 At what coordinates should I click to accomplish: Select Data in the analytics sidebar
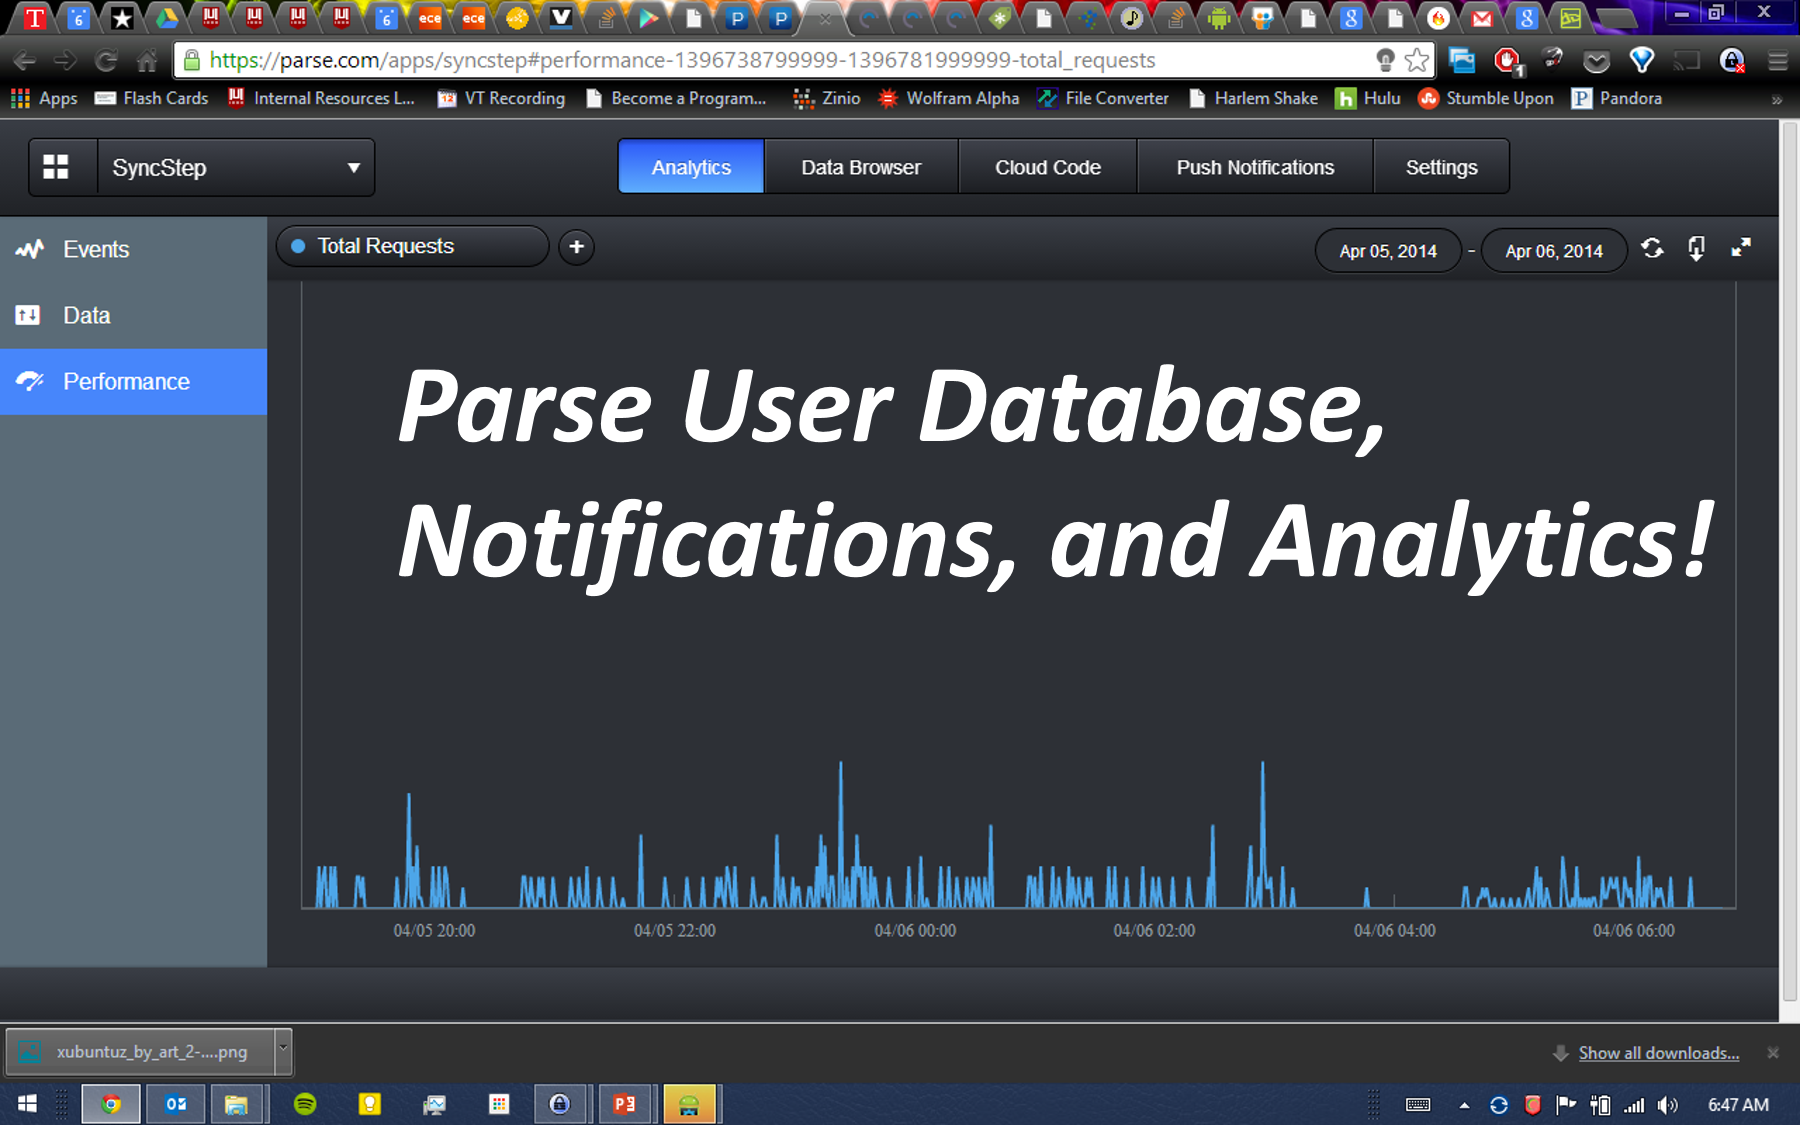pos(133,315)
